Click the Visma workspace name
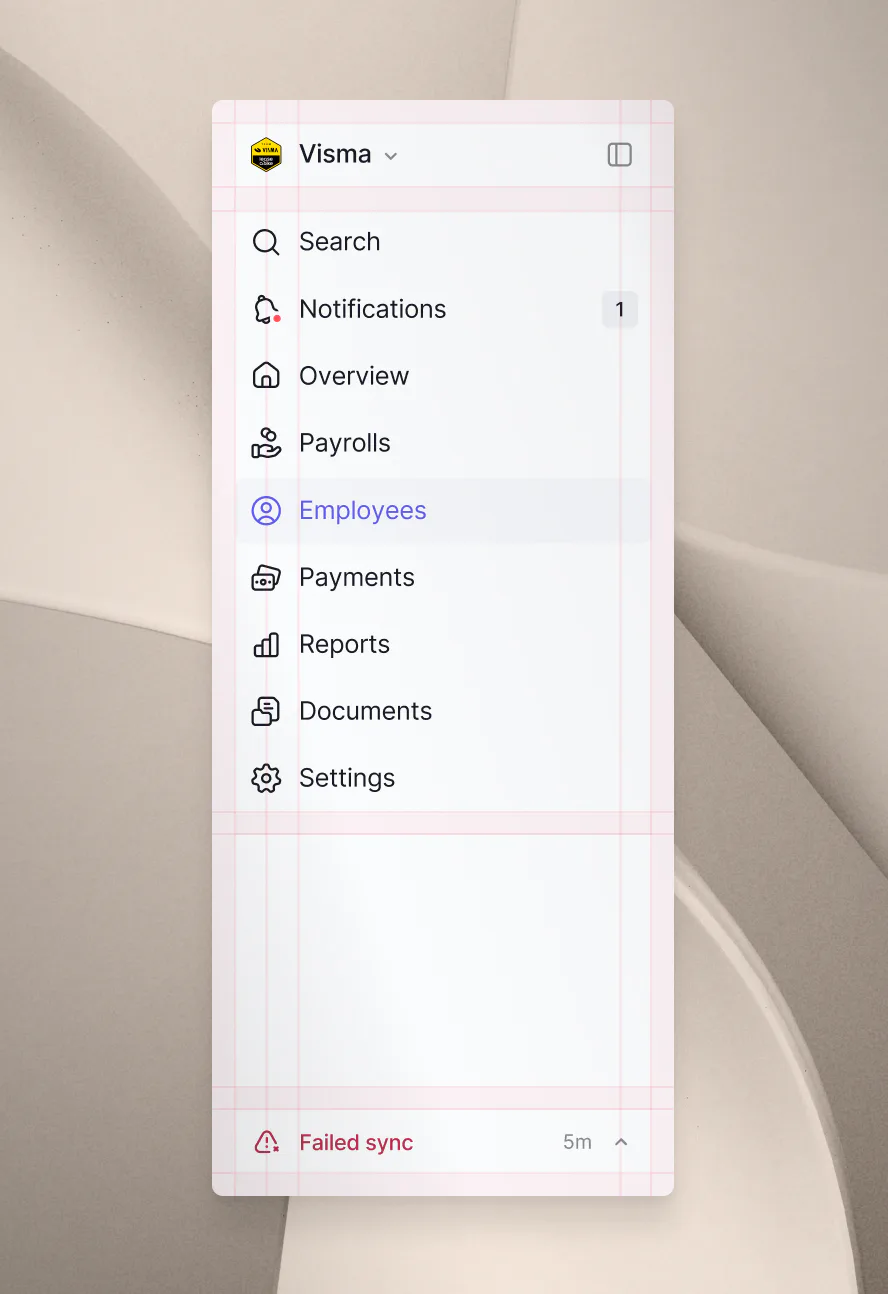888x1294 pixels. coord(335,154)
